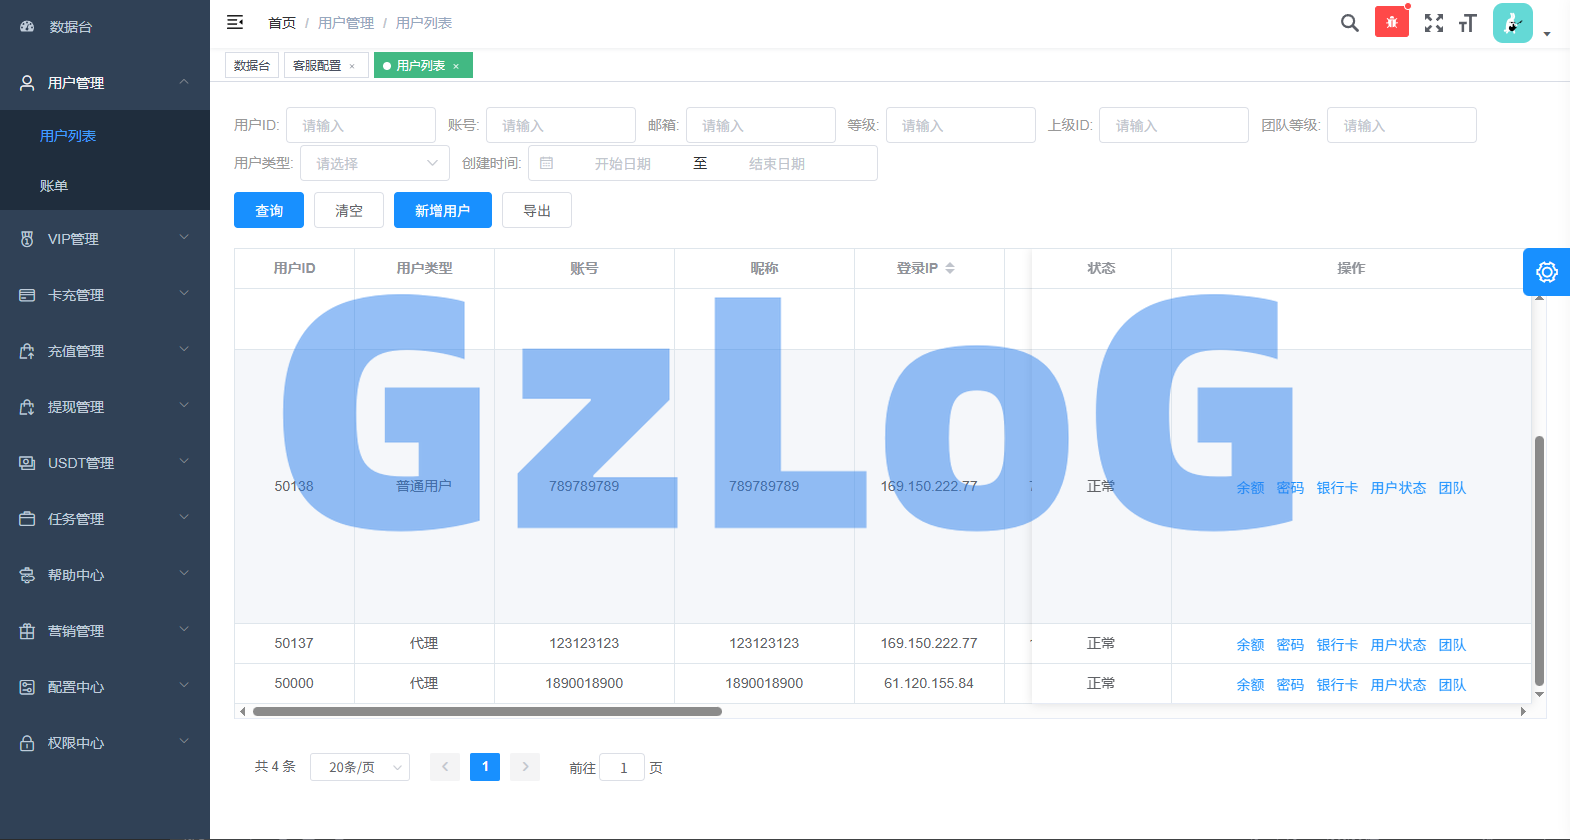Click the search magnifier icon in header
Screen dimensions: 1570x840
point(1349,23)
